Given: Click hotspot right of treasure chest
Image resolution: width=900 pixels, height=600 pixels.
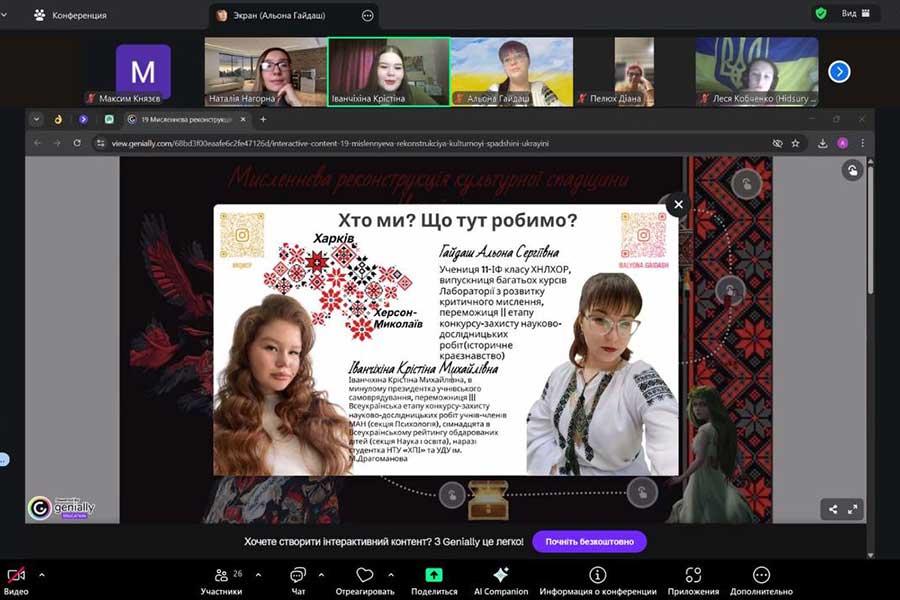Looking at the screenshot, I should [642, 493].
